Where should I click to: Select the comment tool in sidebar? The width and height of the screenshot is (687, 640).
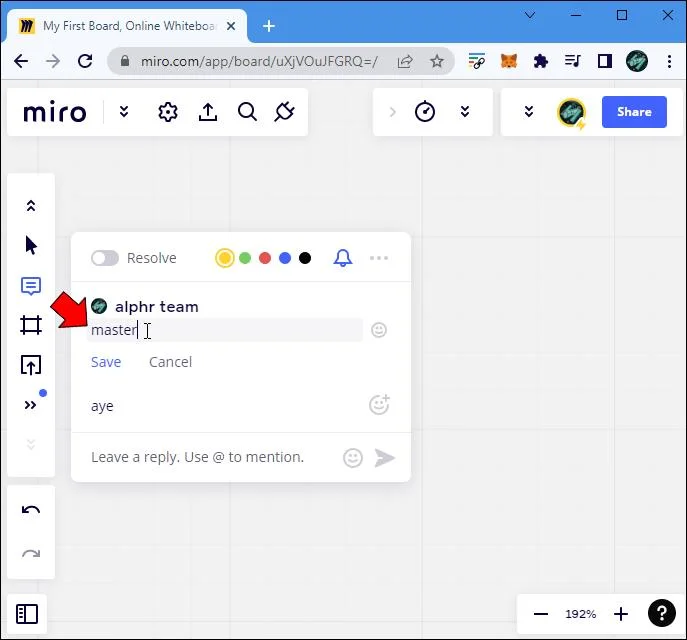tap(31, 286)
